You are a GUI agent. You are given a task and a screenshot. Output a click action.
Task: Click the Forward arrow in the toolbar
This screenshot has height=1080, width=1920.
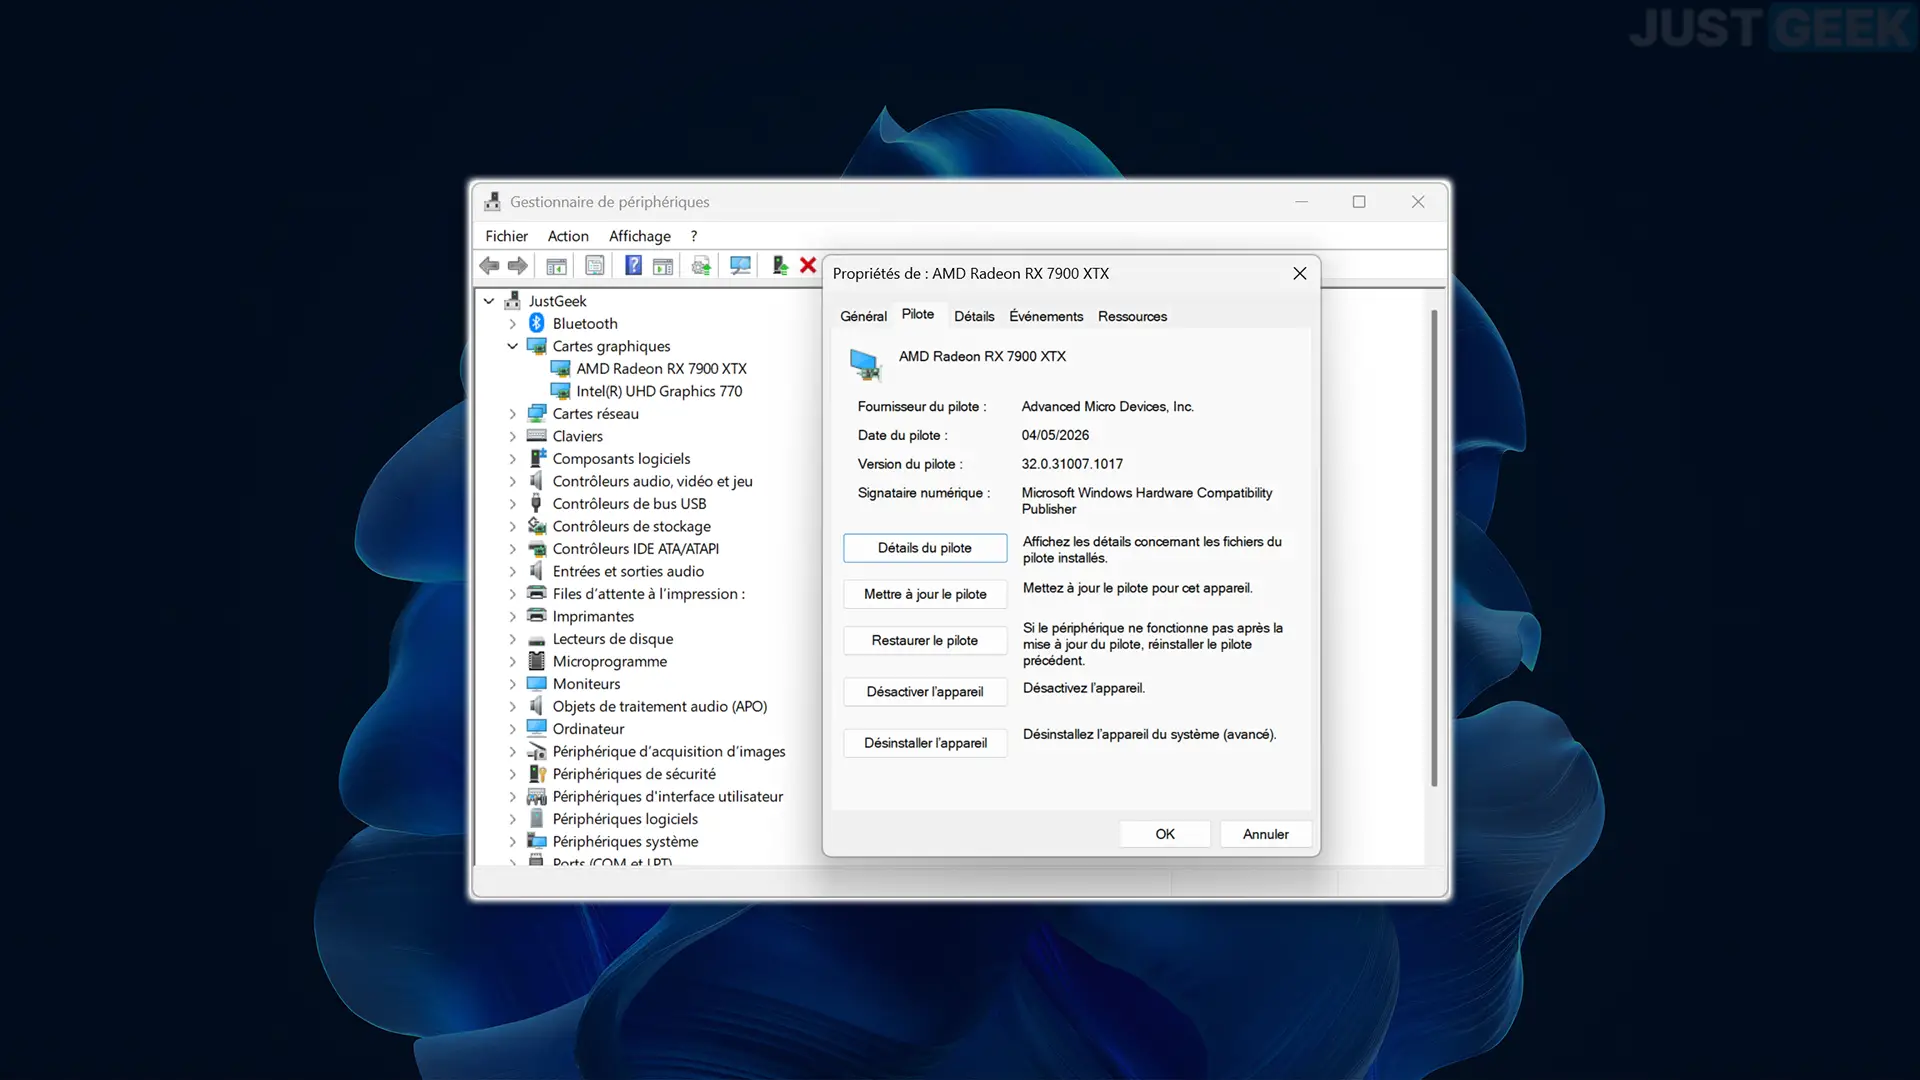point(517,266)
